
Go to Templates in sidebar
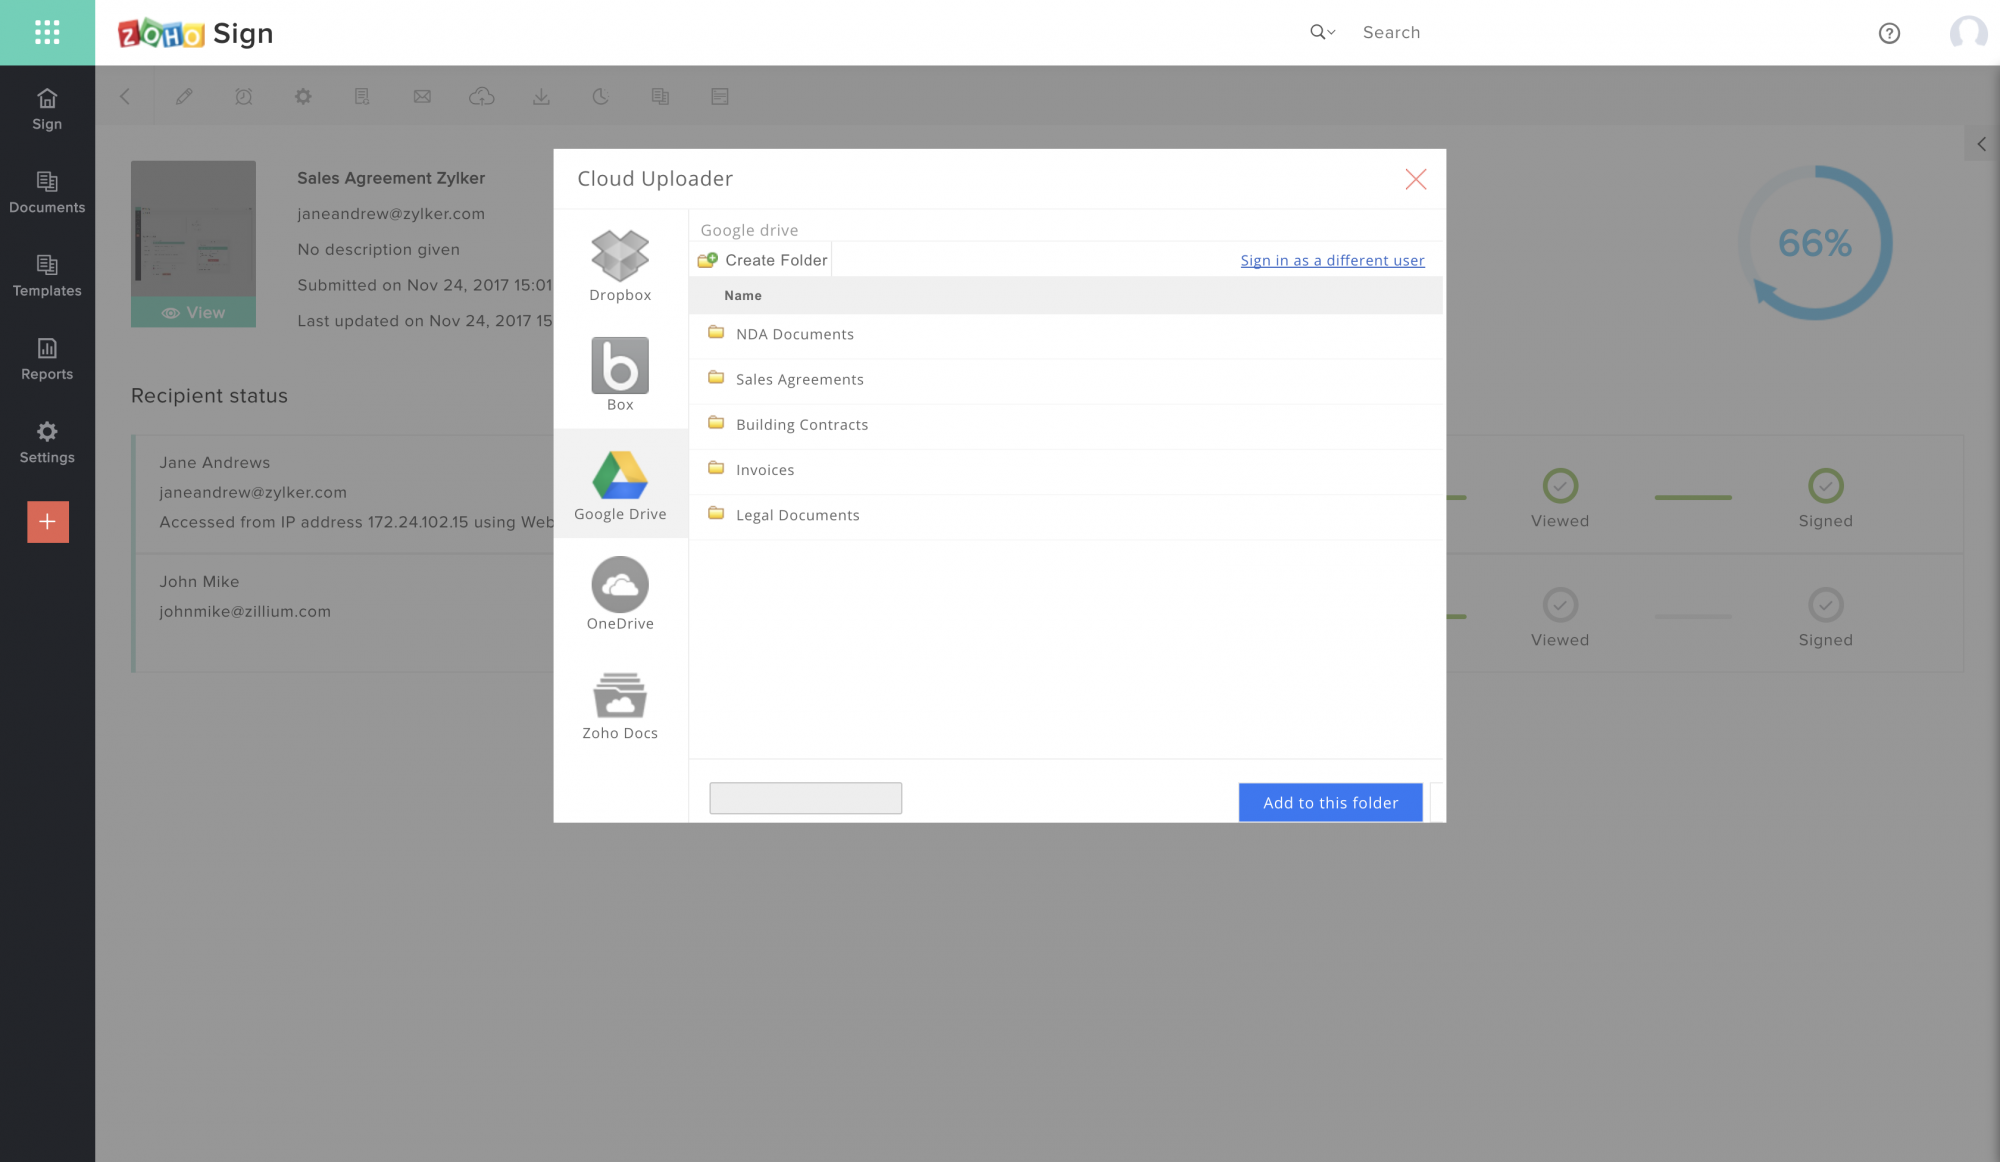(47, 276)
